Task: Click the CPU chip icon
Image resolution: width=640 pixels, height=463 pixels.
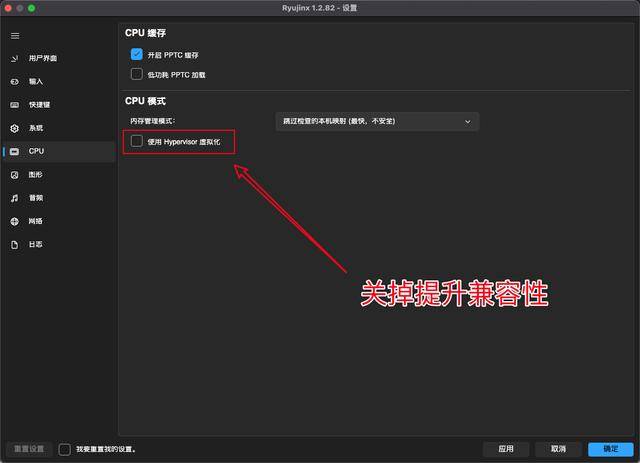Action: [x=15, y=151]
